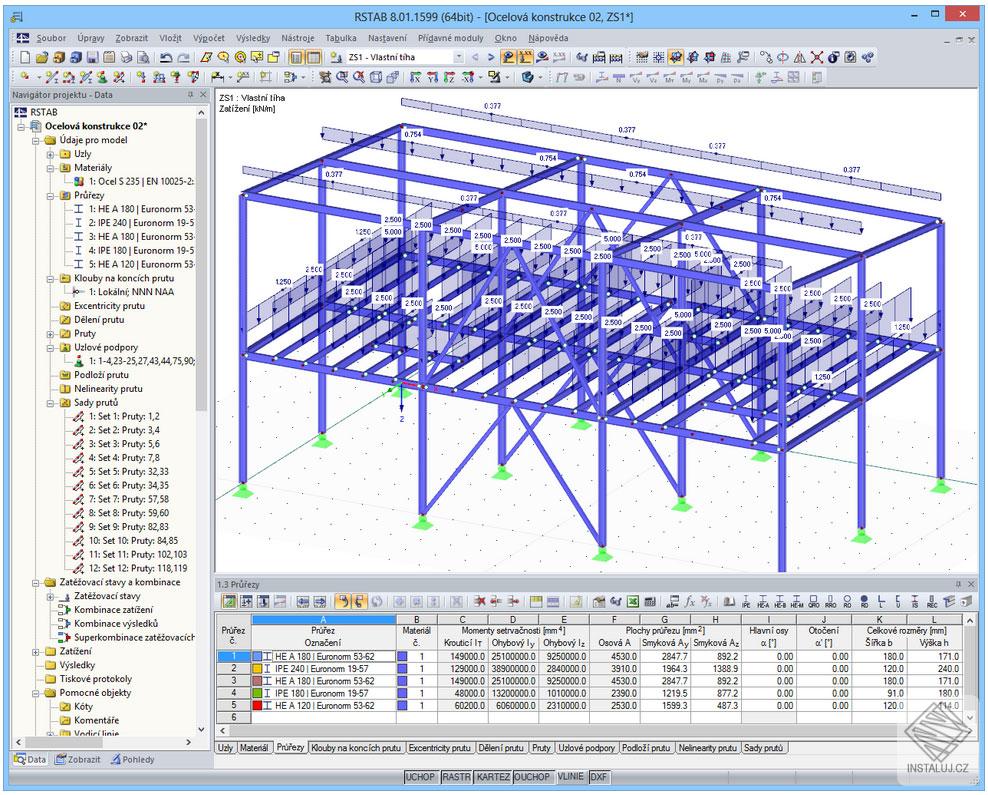Screen dimensions: 988x795
Task: Show shear force Vz results icon
Action: pos(653,77)
